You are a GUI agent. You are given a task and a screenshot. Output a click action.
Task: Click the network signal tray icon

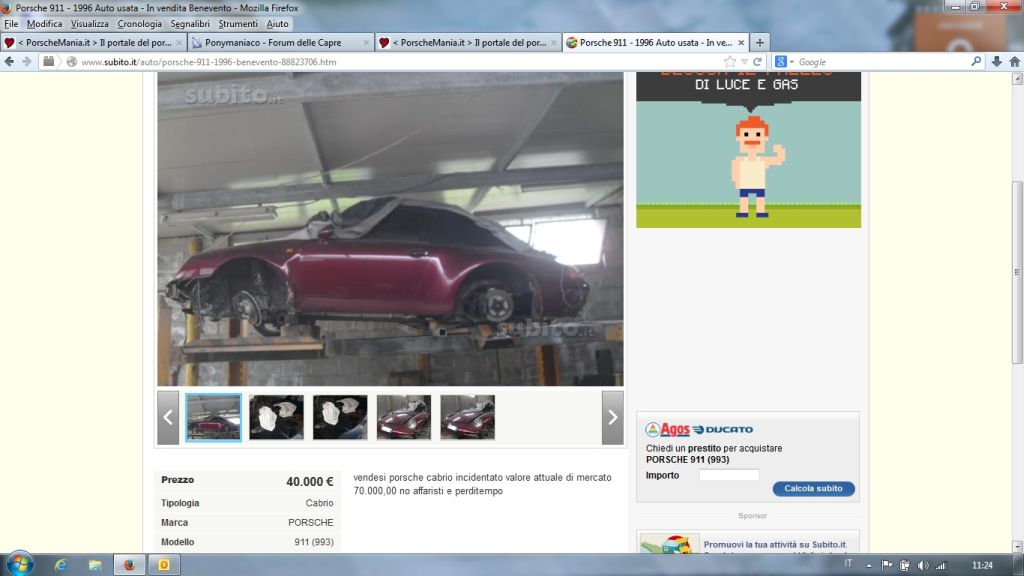(941, 566)
